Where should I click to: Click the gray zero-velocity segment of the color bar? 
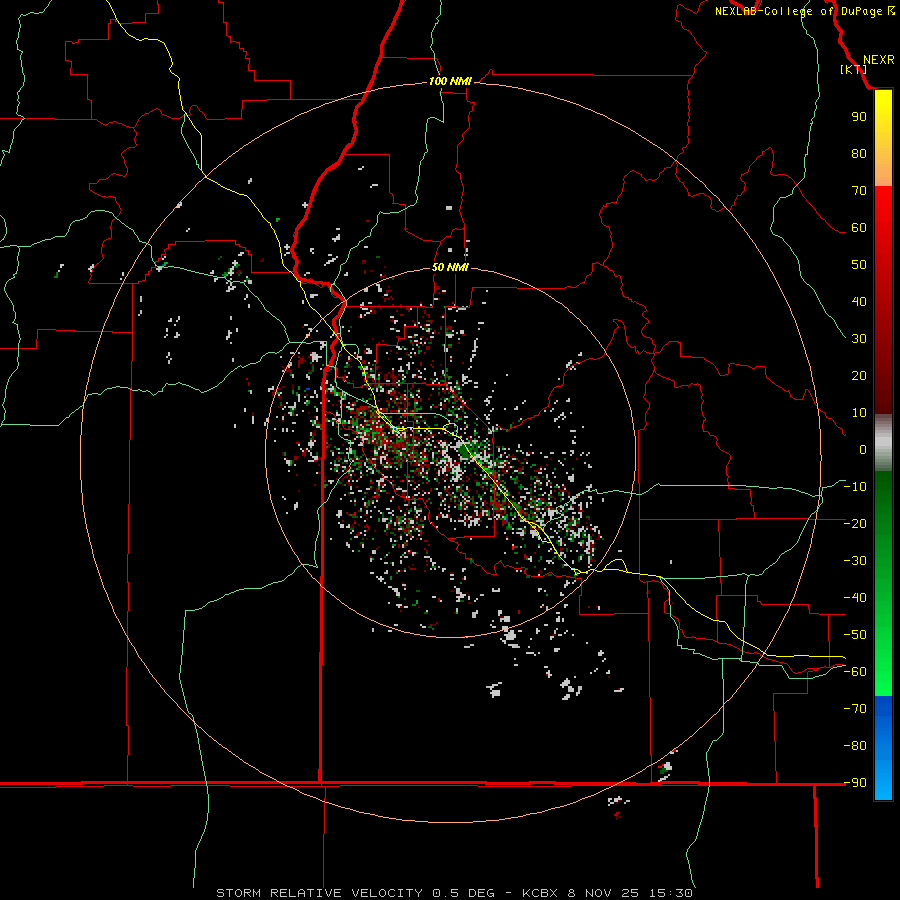[883, 443]
